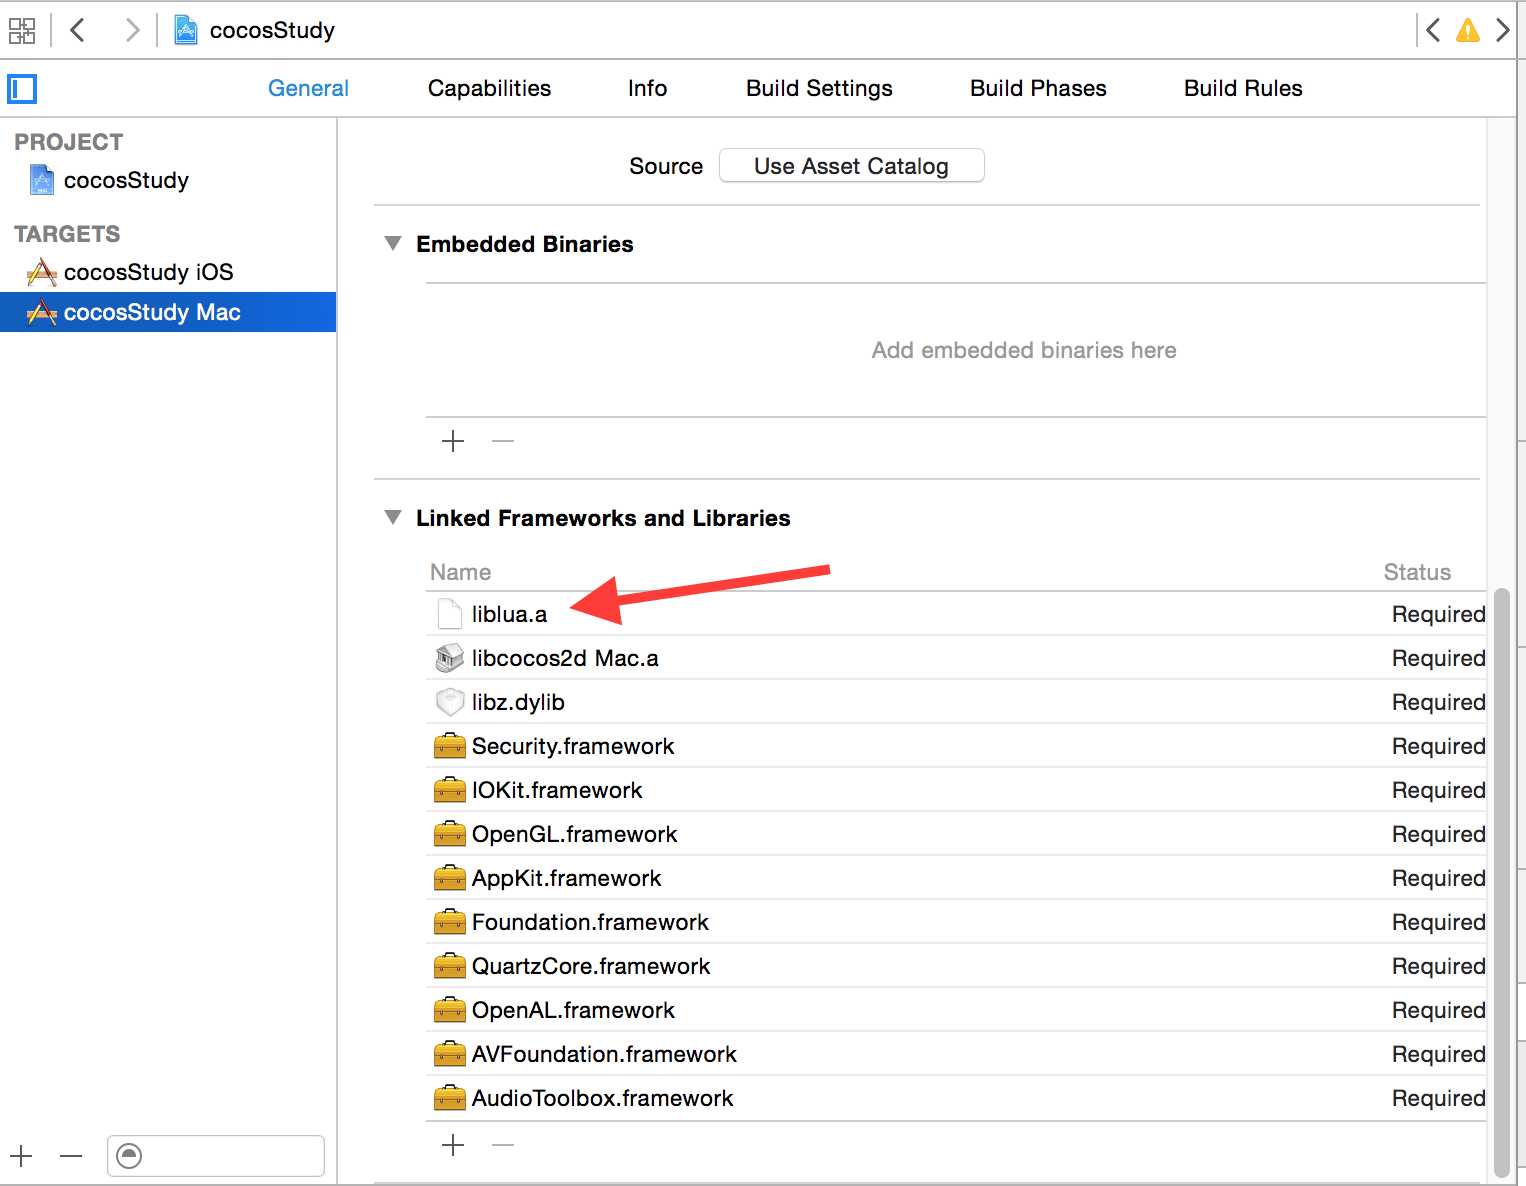Click the cocosStudy project file icon in jump bar
Viewport: 1526px width, 1186px height.
185,31
